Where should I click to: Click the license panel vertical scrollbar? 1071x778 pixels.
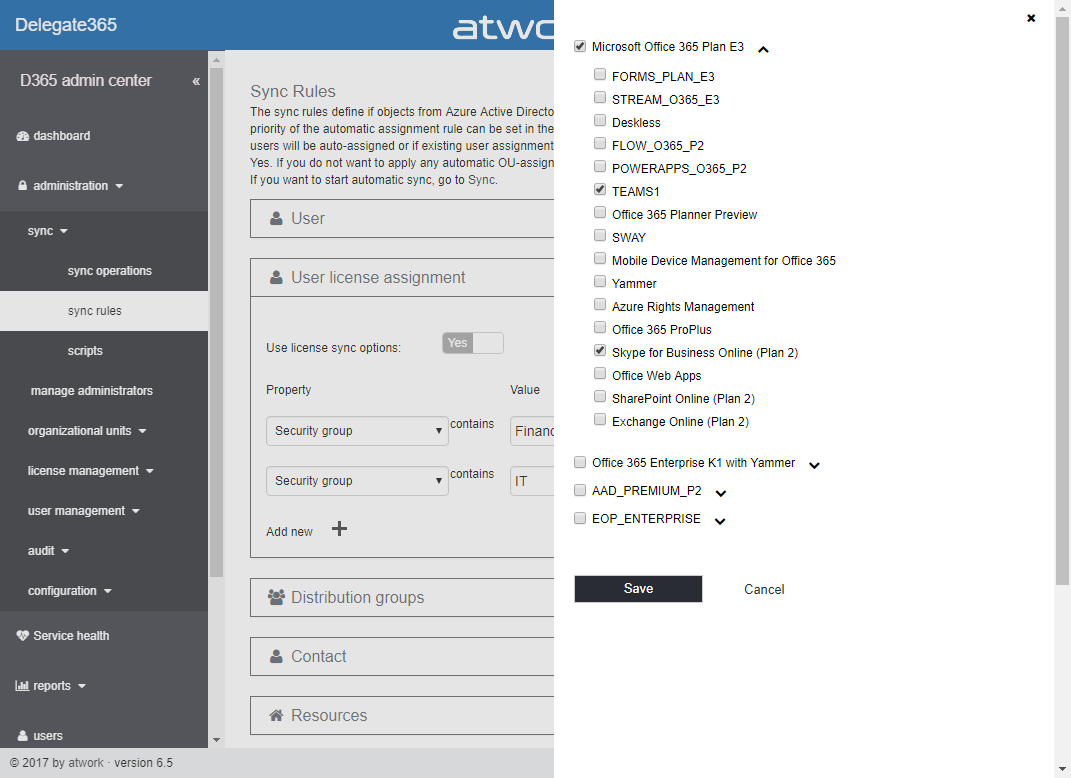pos(1062,300)
